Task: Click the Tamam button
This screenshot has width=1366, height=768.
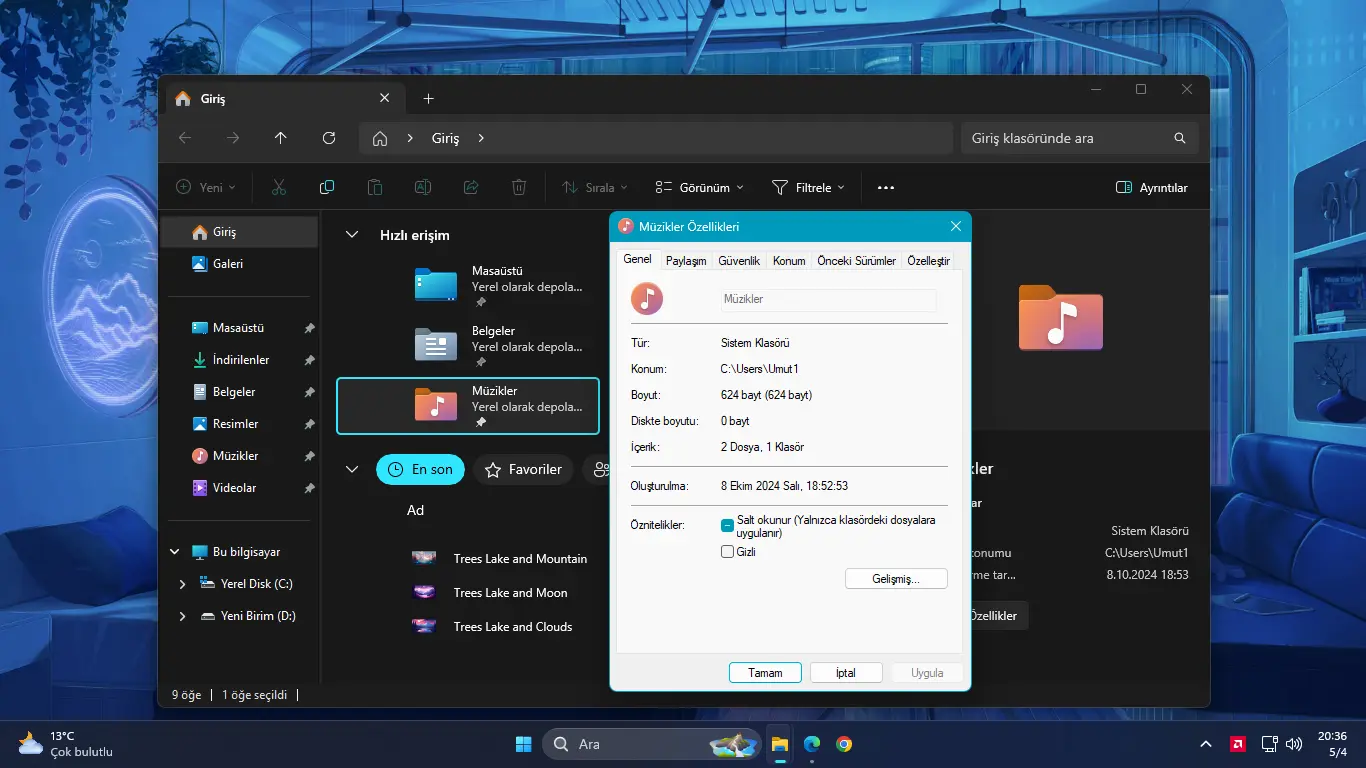Action: pos(766,673)
